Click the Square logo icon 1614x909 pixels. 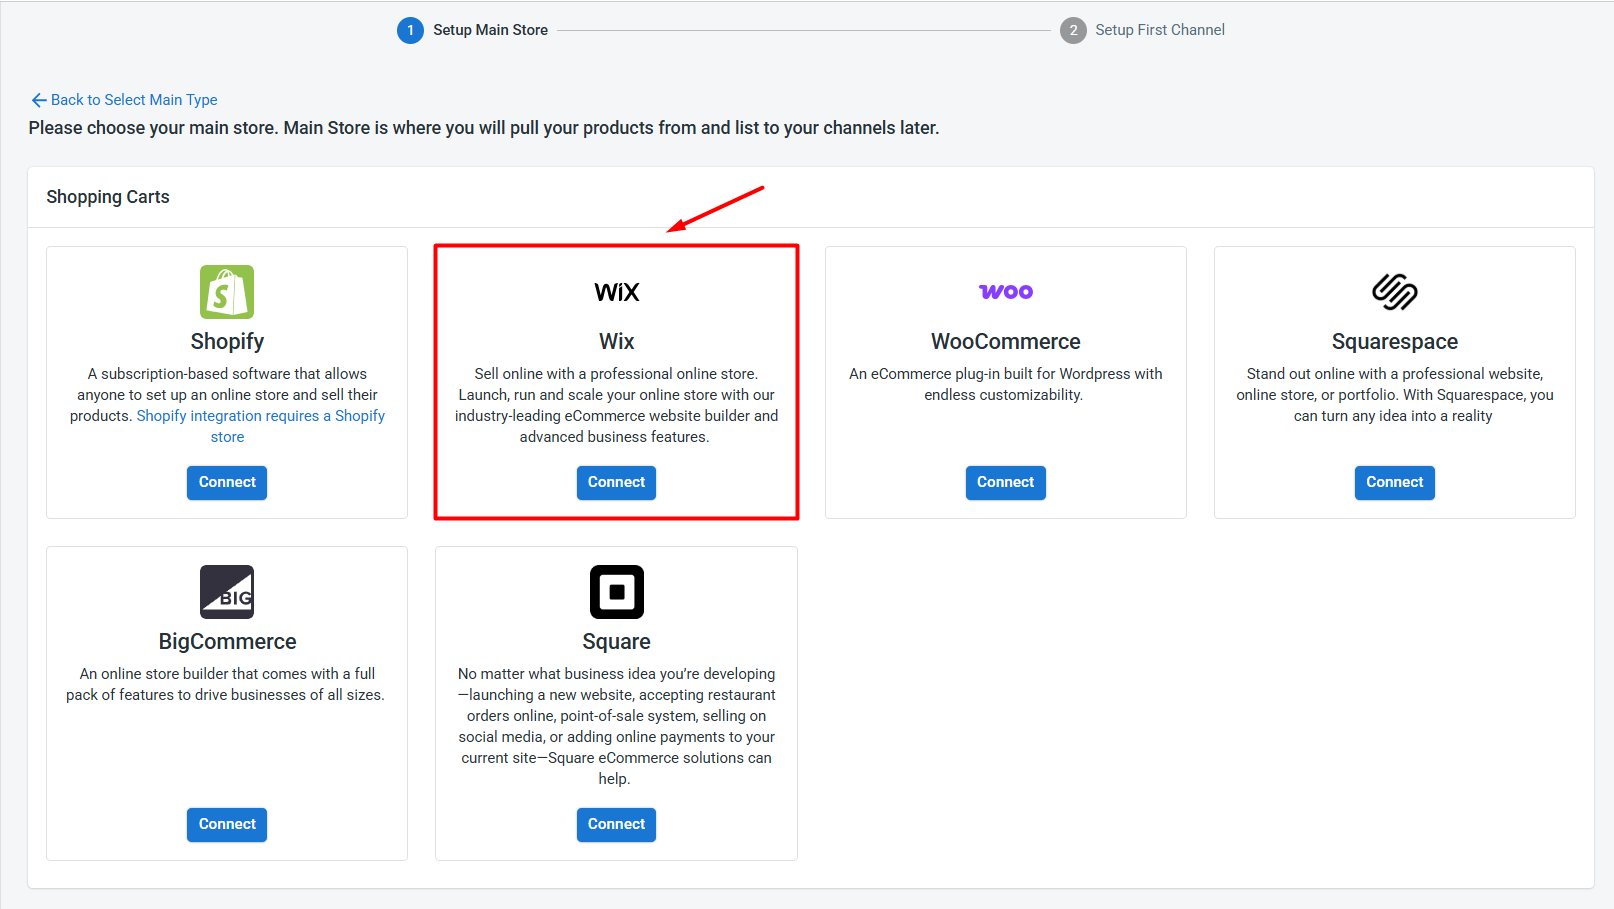click(x=617, y=592)
